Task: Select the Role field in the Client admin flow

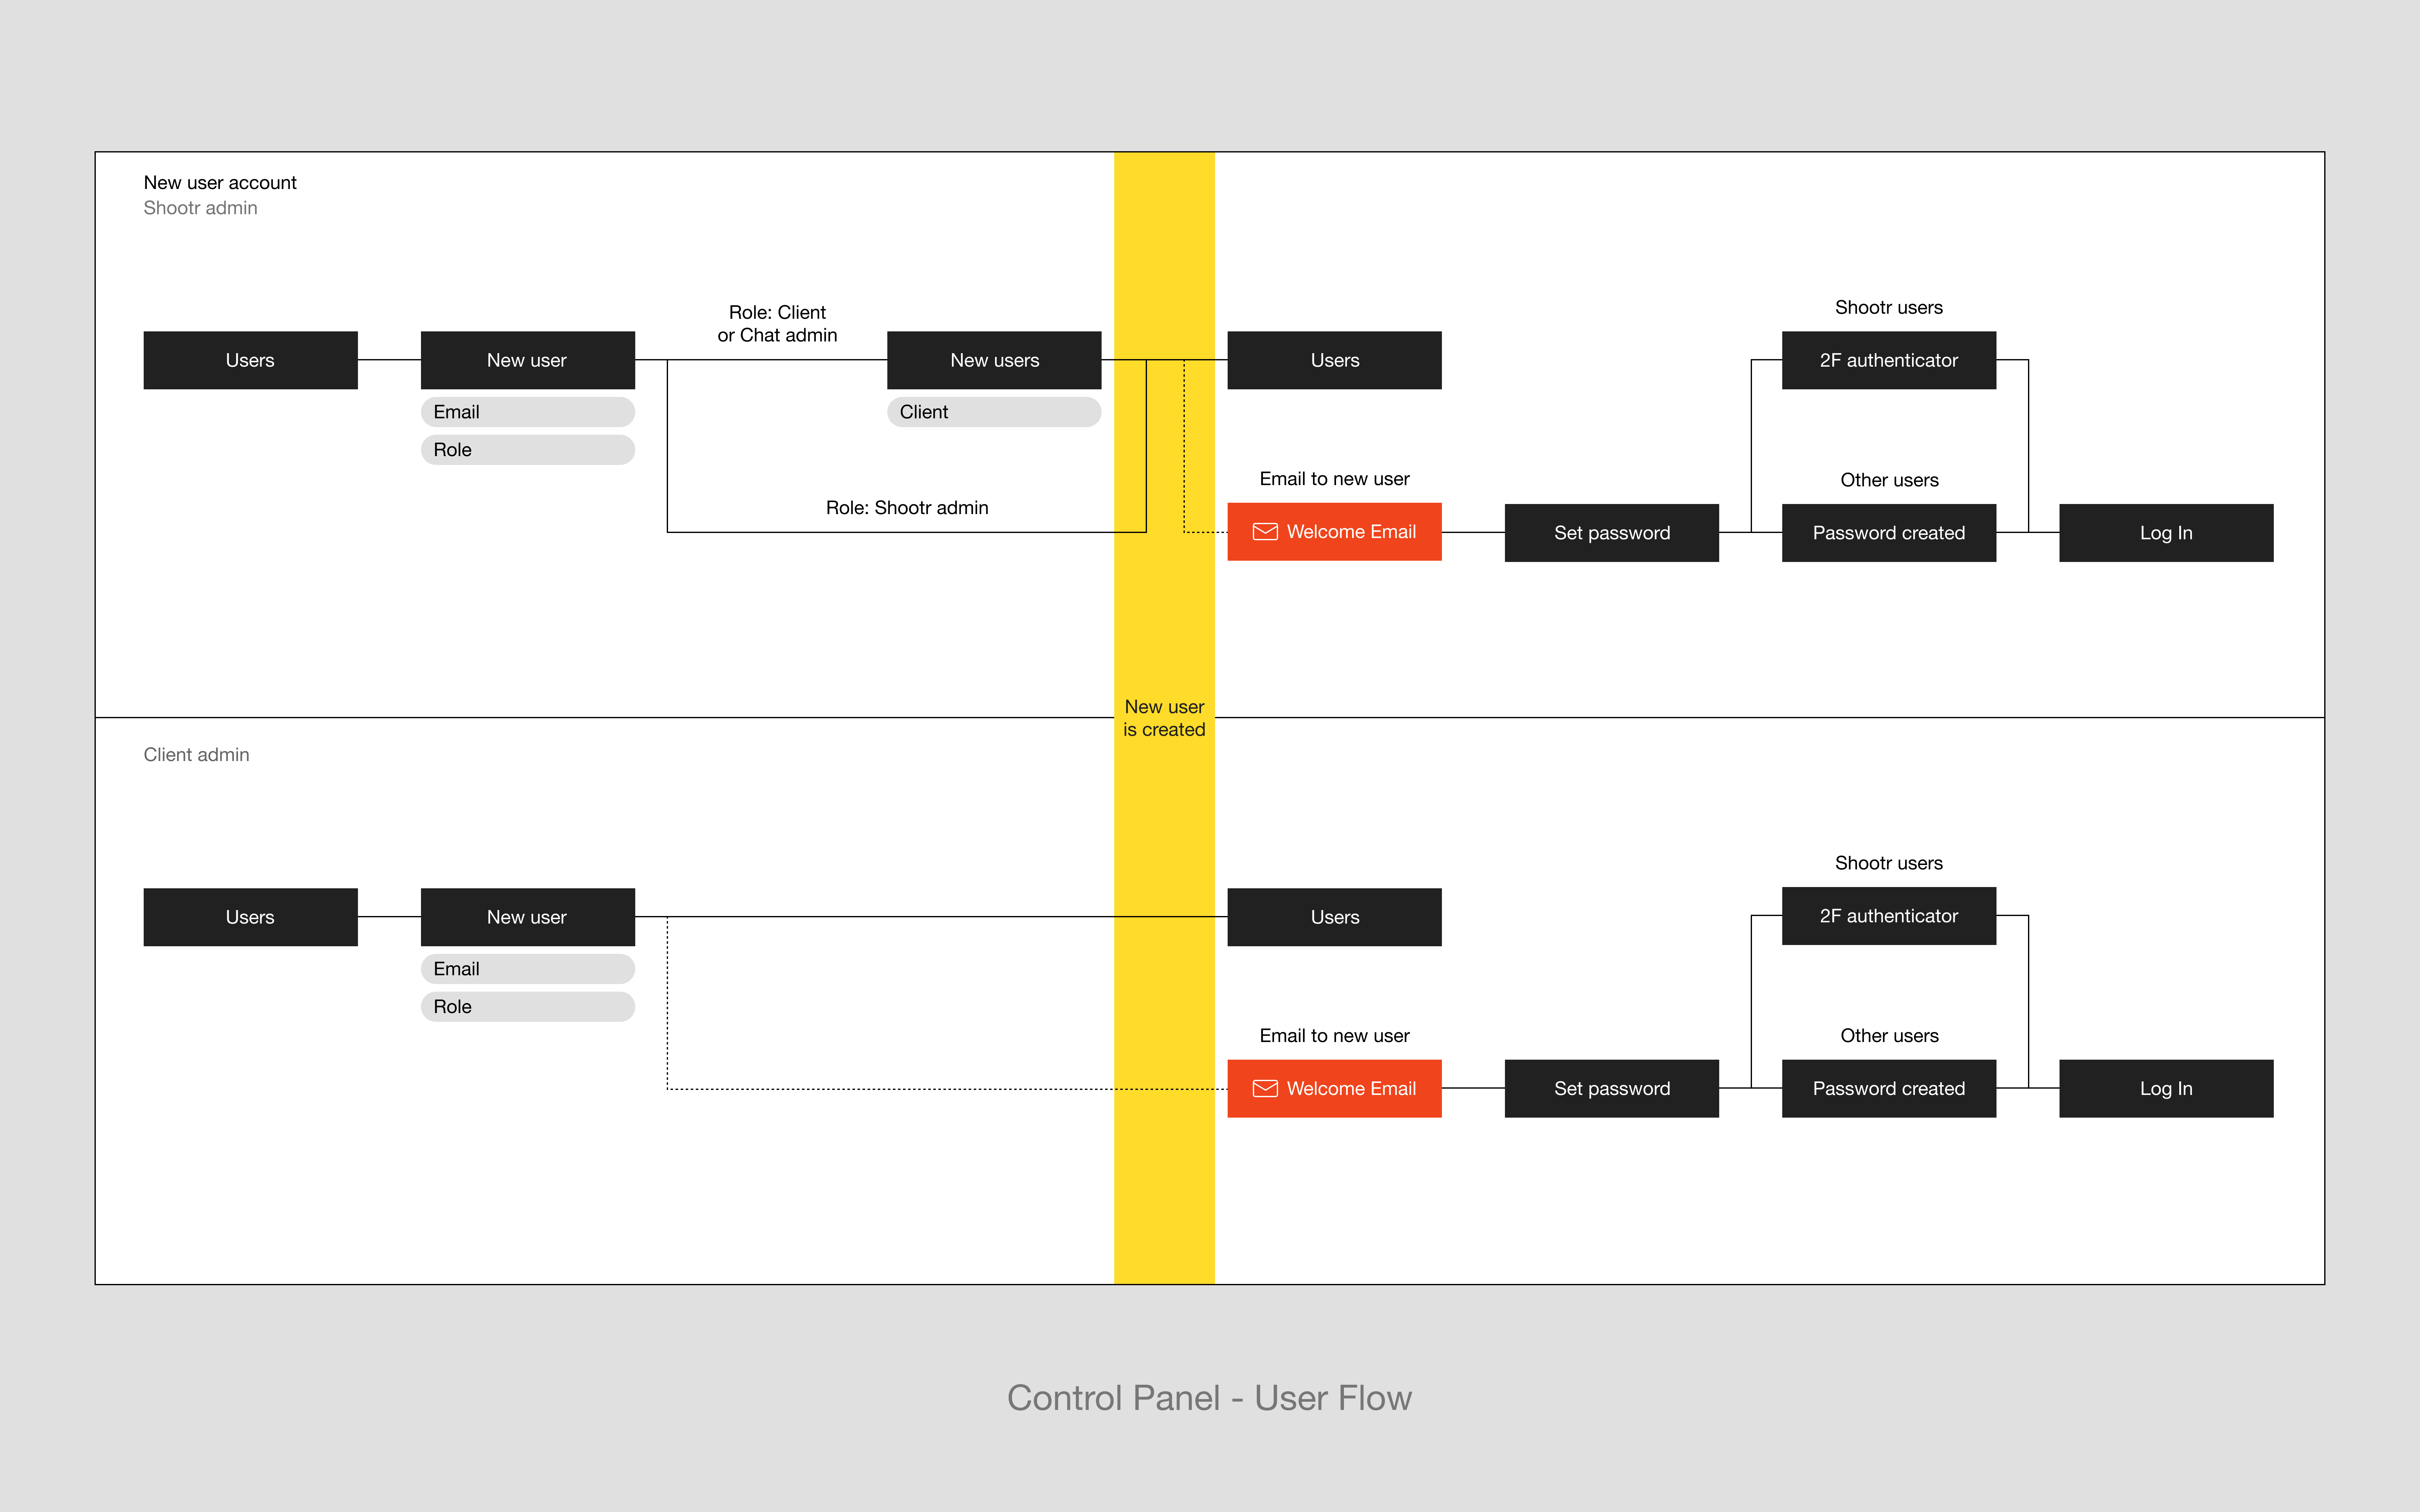Action: (527, 1007)
